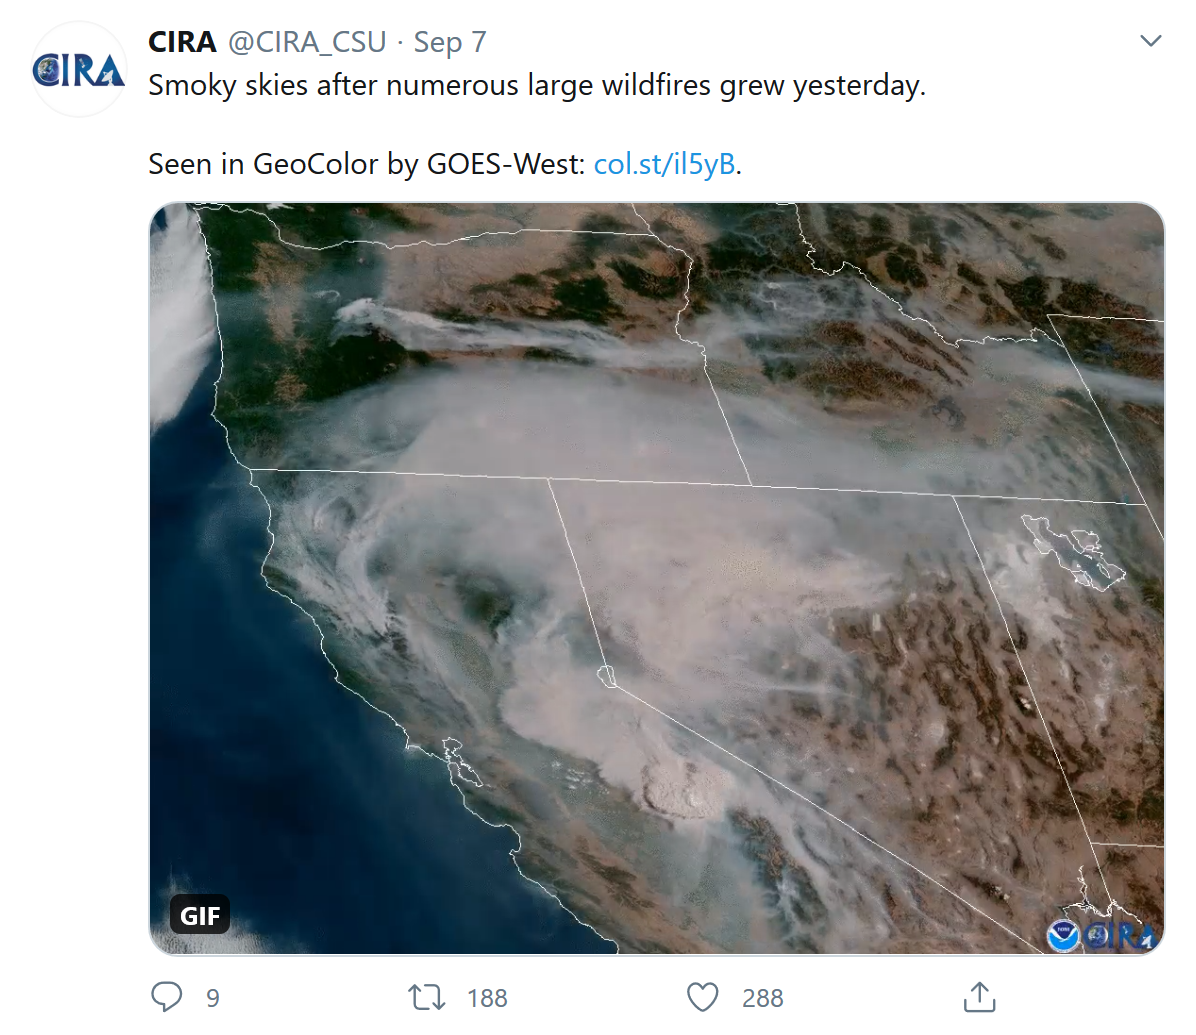Like the tweet with the heart icon
The image size is (1196, 1035).
tap(703, 997)
